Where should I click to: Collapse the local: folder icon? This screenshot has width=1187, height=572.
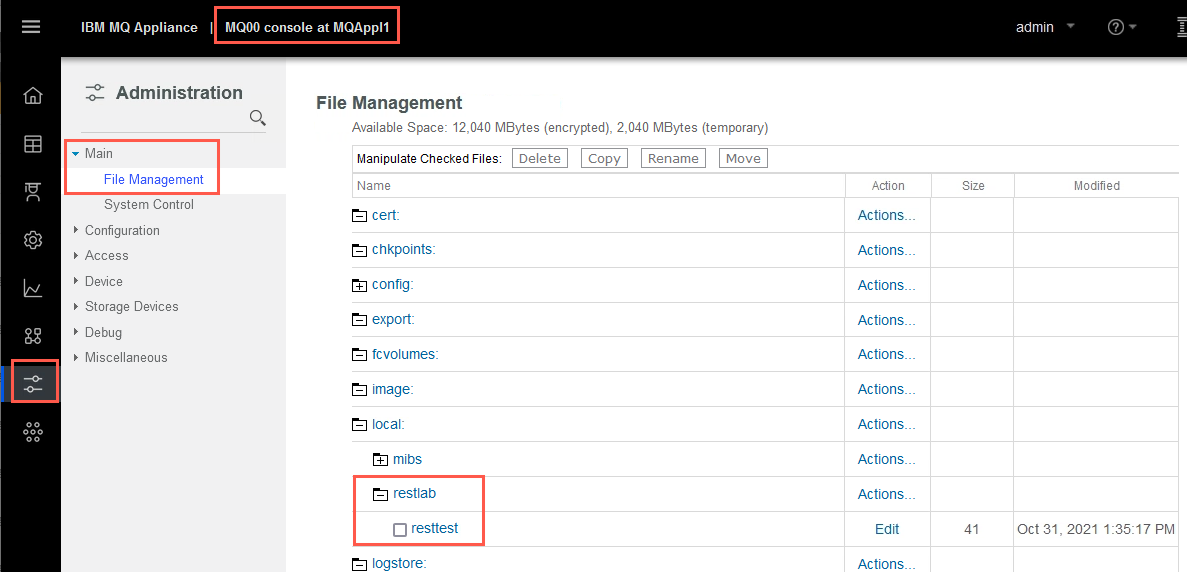pos(360,424)
